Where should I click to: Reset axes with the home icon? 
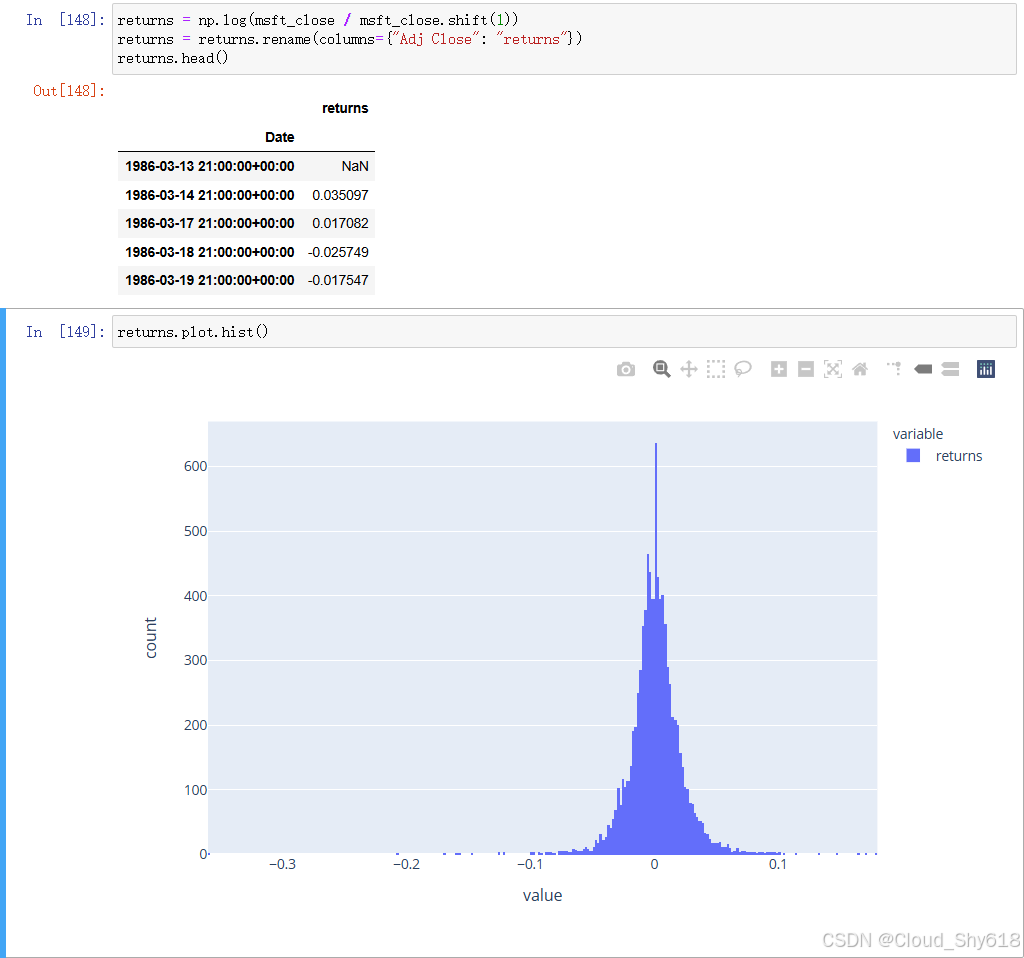[x=860, y=370]
